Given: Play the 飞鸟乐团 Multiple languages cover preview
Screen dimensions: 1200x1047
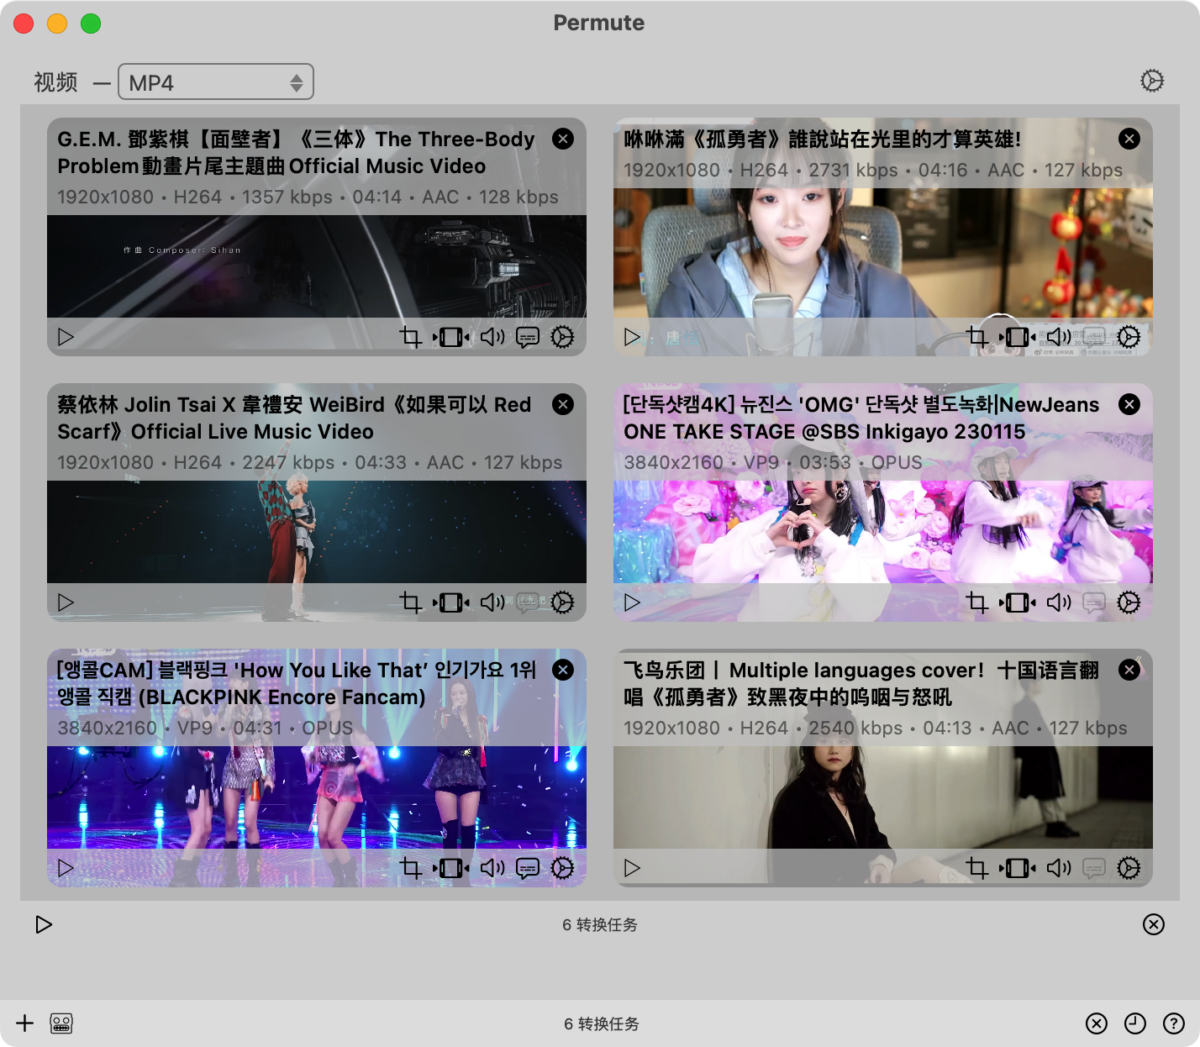Looking at the screenshot, I should [x=632, y=868].
